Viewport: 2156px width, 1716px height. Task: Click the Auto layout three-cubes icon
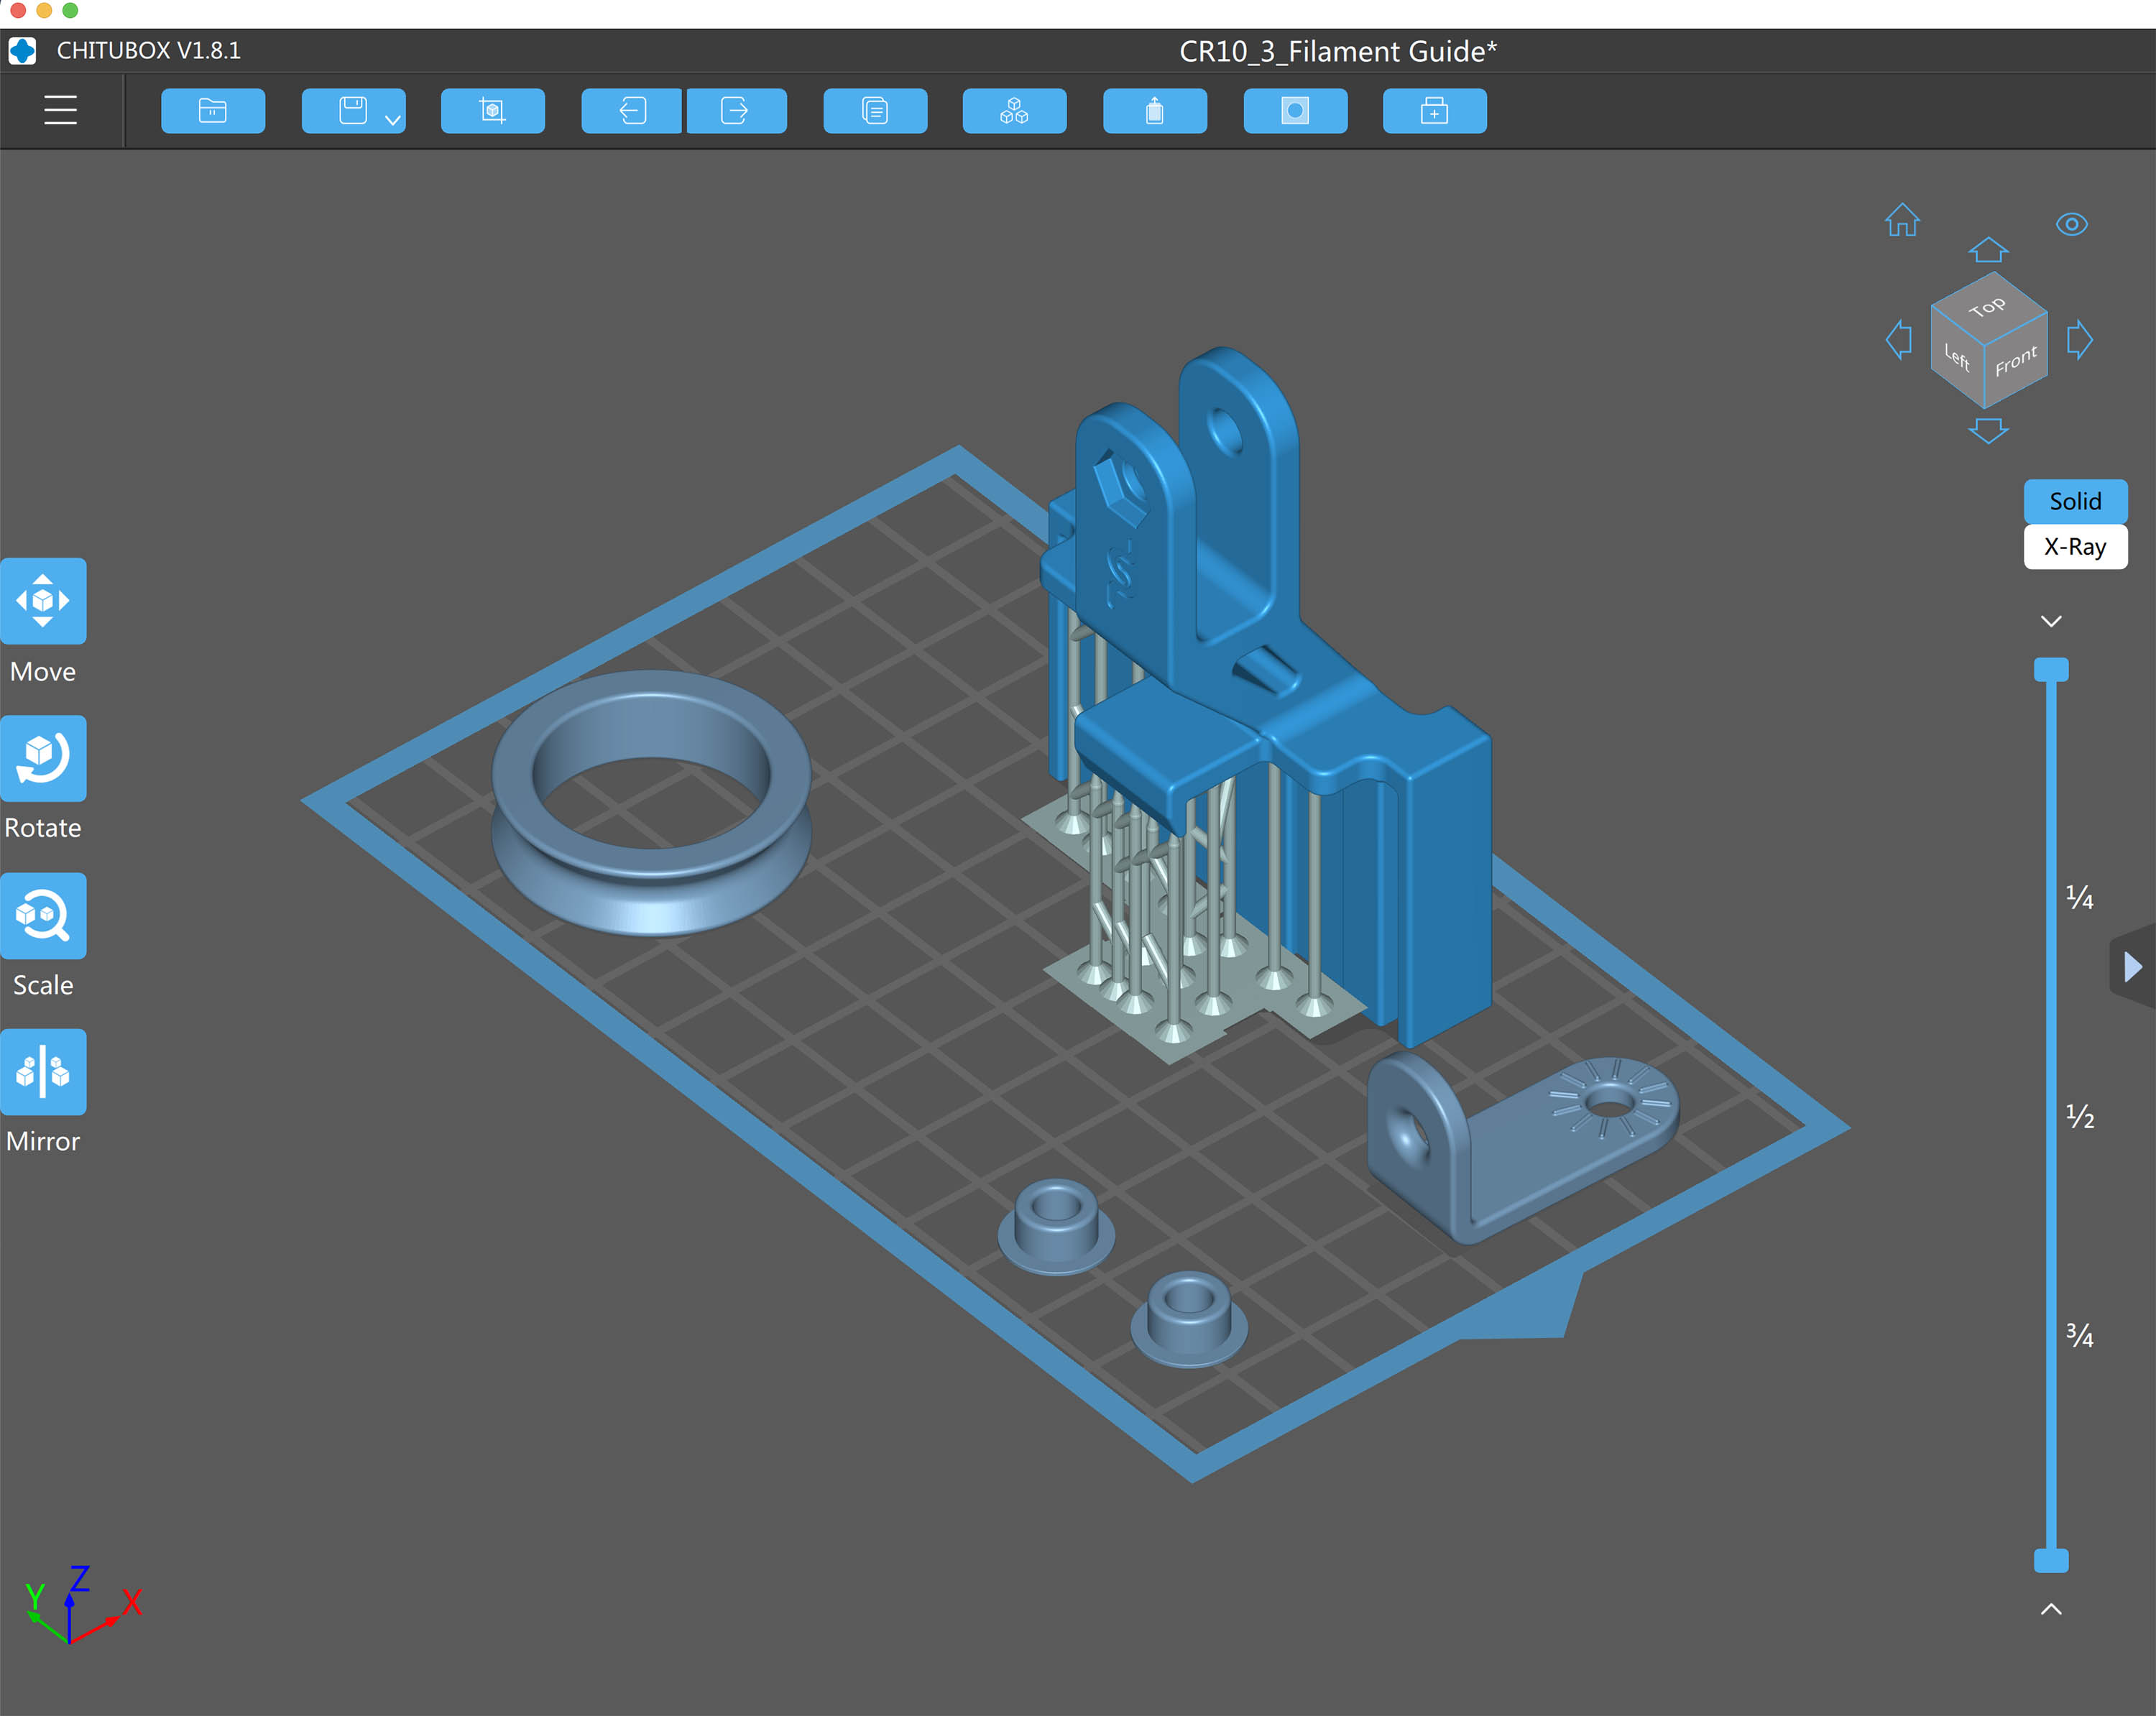[1014, 110]
